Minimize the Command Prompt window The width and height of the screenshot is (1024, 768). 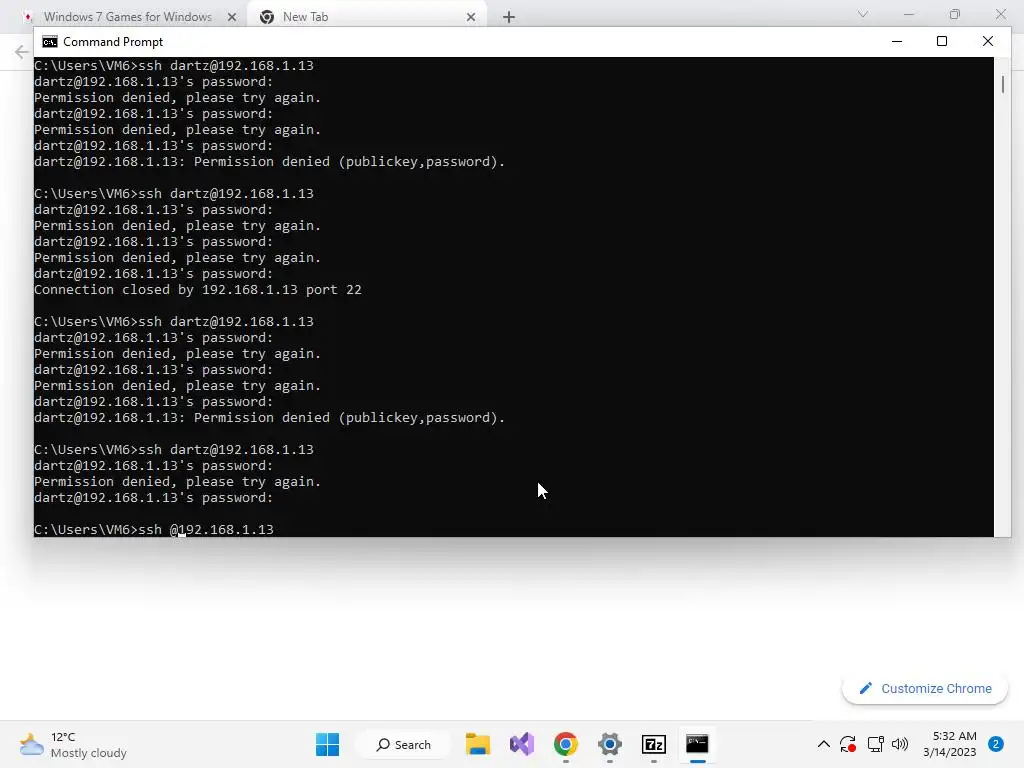pyautogui.click(x=897, y=42)
